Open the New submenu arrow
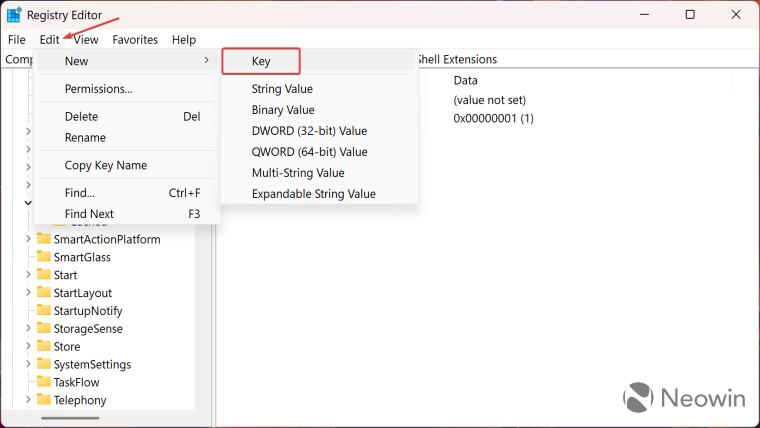Viewport: 760px width, 428px height. (206, 60)
